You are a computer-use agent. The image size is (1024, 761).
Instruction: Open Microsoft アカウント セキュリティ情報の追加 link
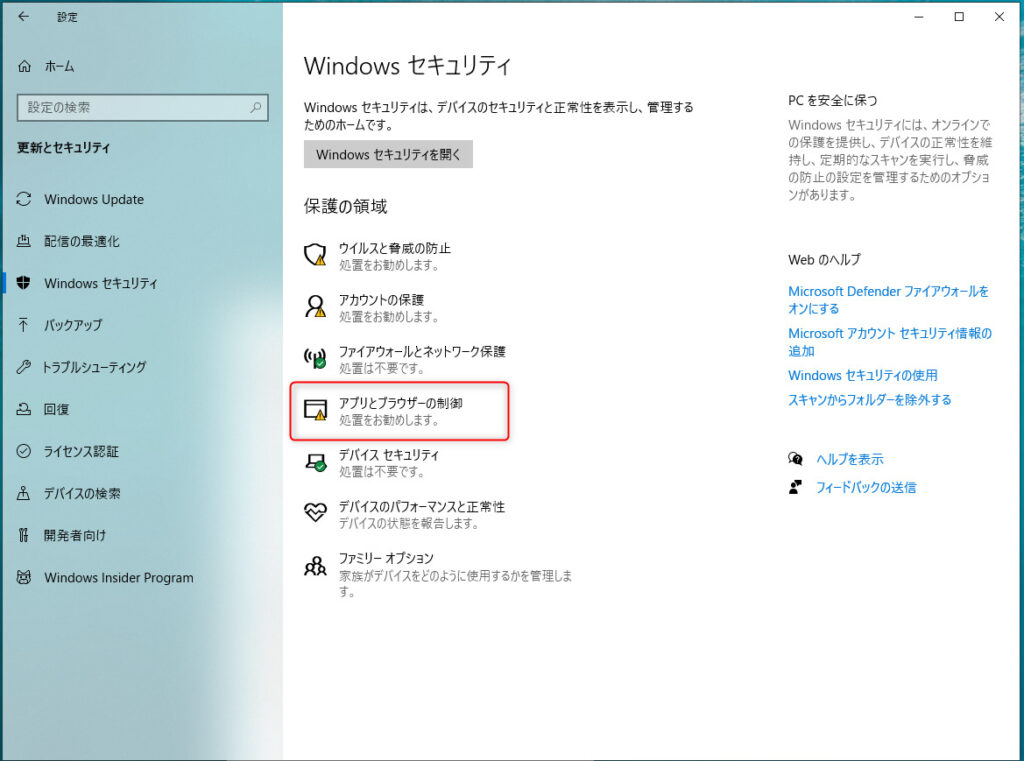[889, 342]
